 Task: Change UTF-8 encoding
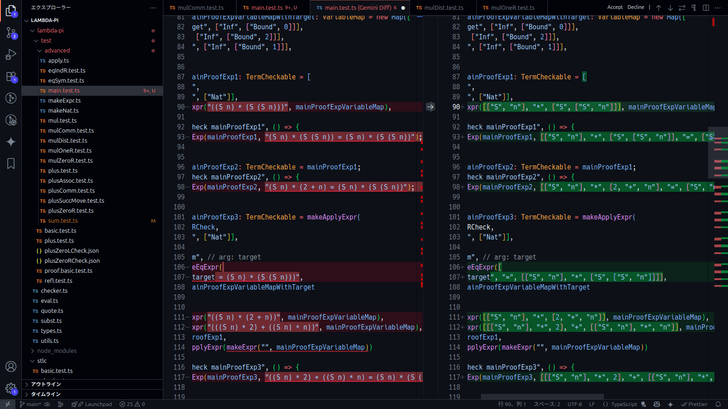(574, 404)
